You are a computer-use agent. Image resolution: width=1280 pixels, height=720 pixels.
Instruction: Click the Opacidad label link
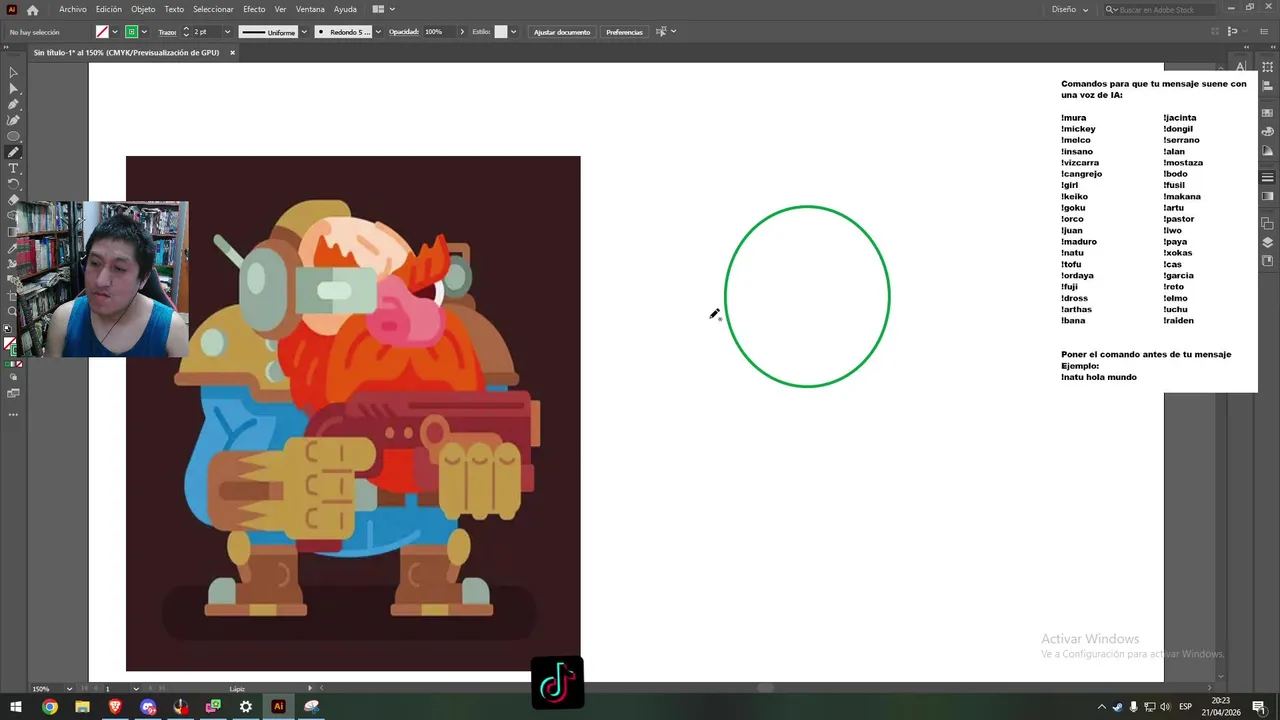tap(404, 32)
